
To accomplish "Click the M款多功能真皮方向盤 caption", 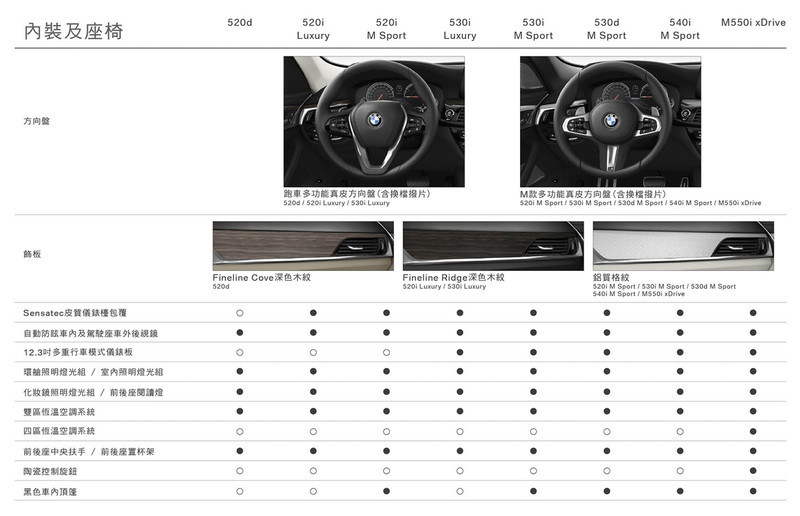I will pyautogui.click(x=593, y=194).
